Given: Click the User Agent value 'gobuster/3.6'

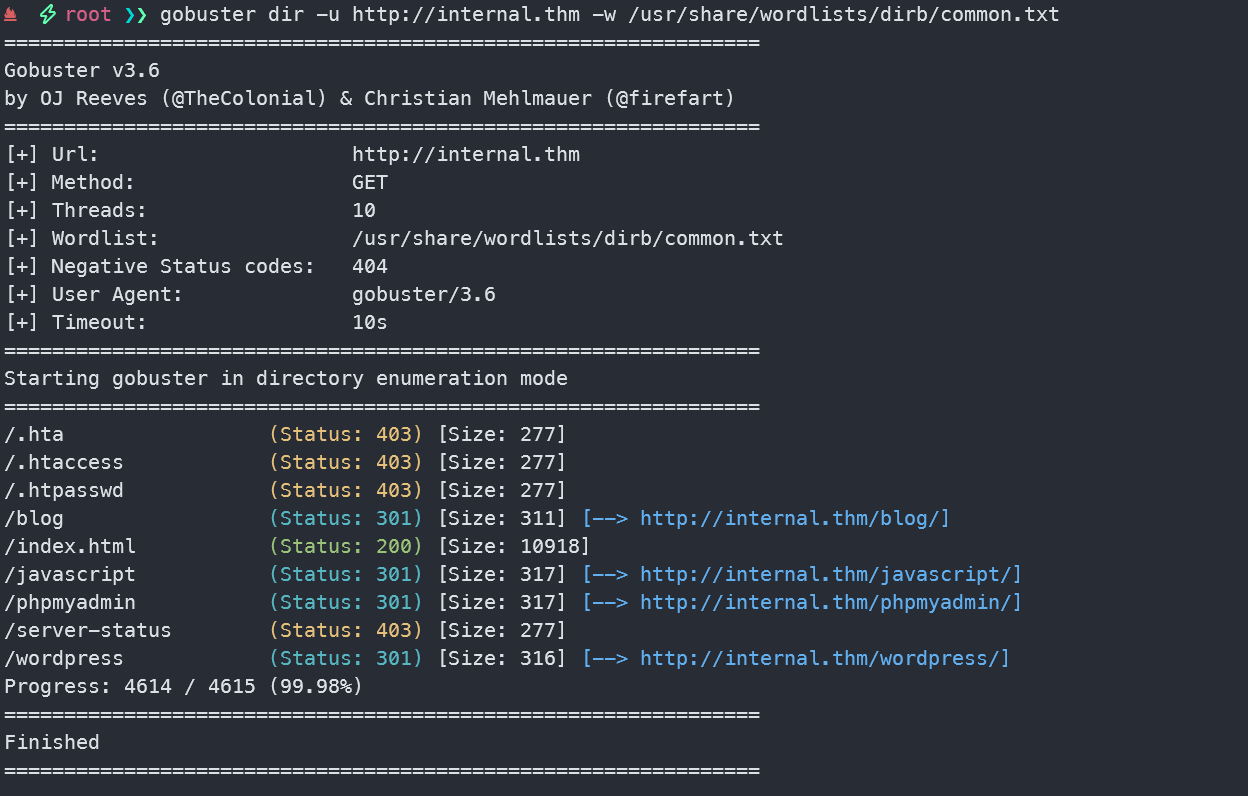Looking at the screenshot, I should (x=424, y=295).
